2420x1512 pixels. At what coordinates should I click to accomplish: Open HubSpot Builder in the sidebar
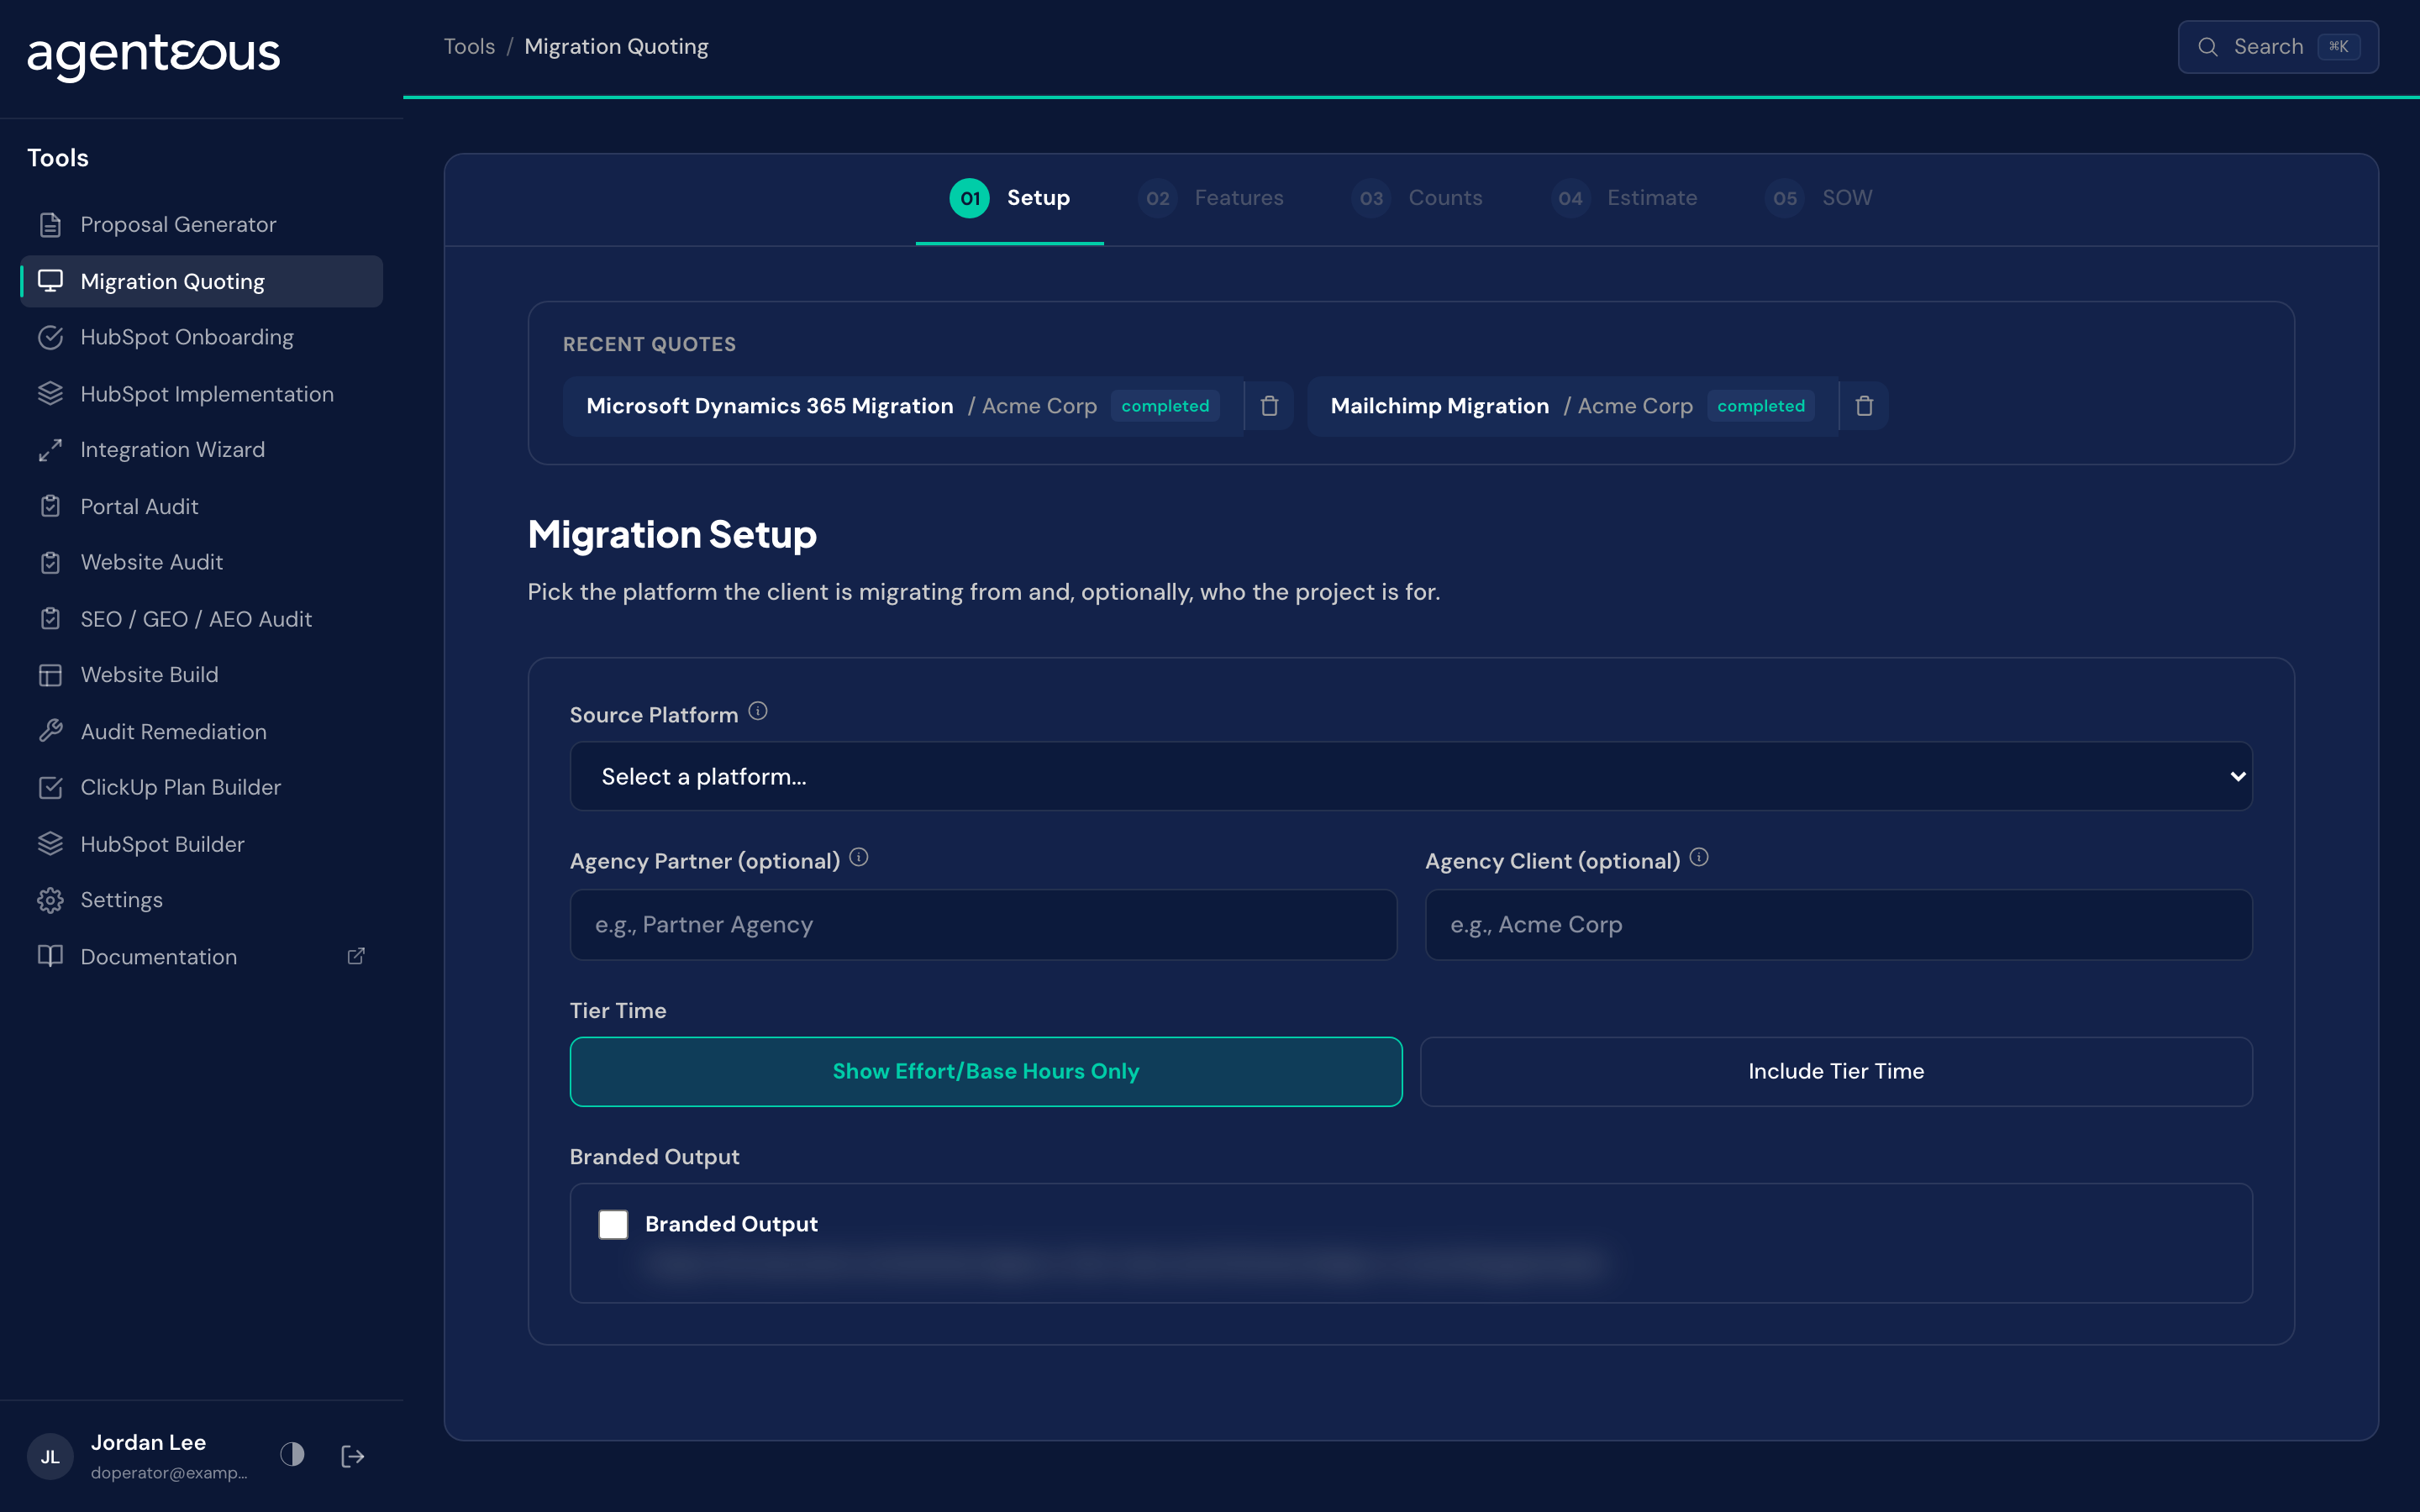tap(201, 844)
